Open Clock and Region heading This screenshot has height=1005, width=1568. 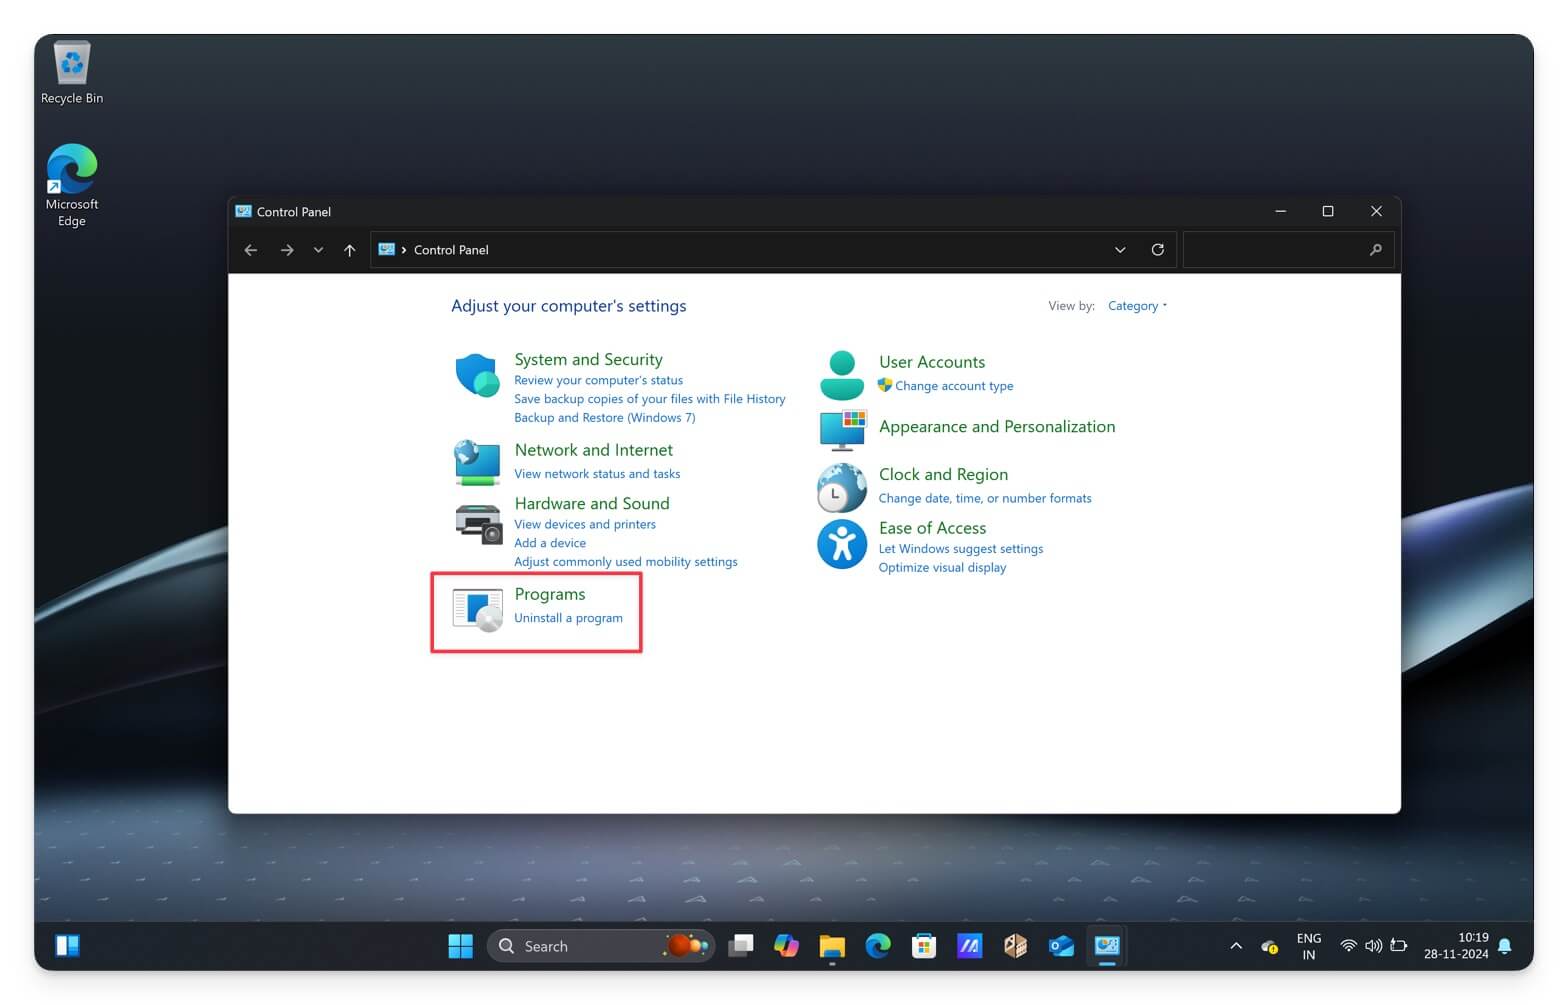943,474
